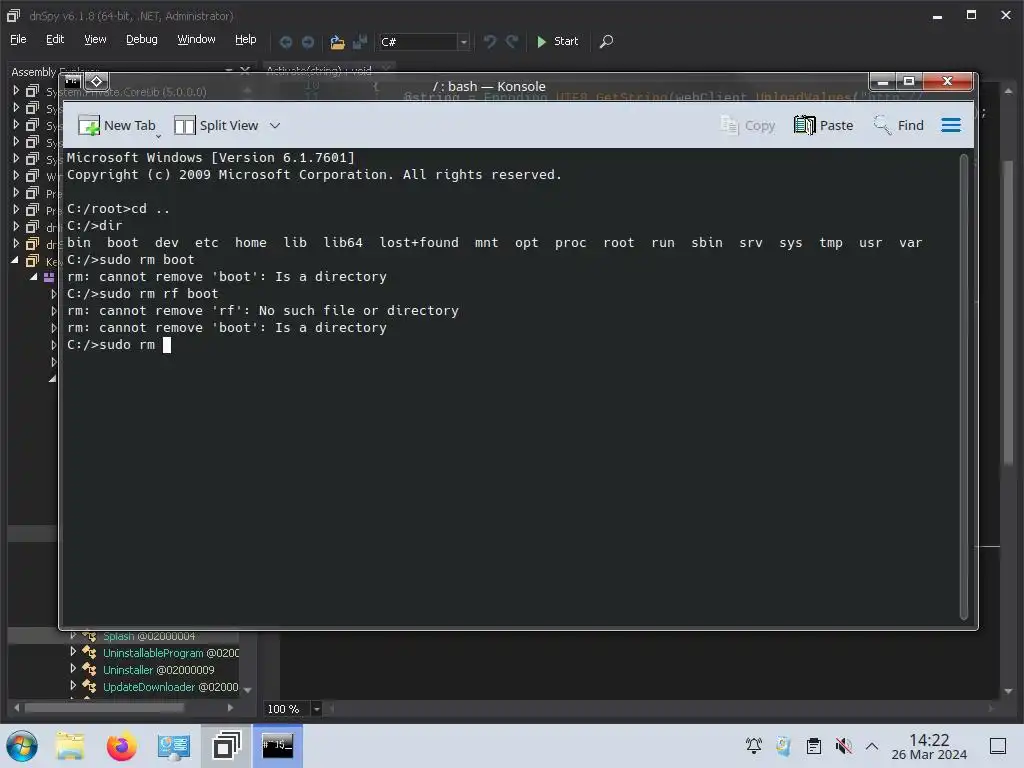1024x768 pixels.
Task: Open the Windows Start menu orb
Action: click(22, 746)
